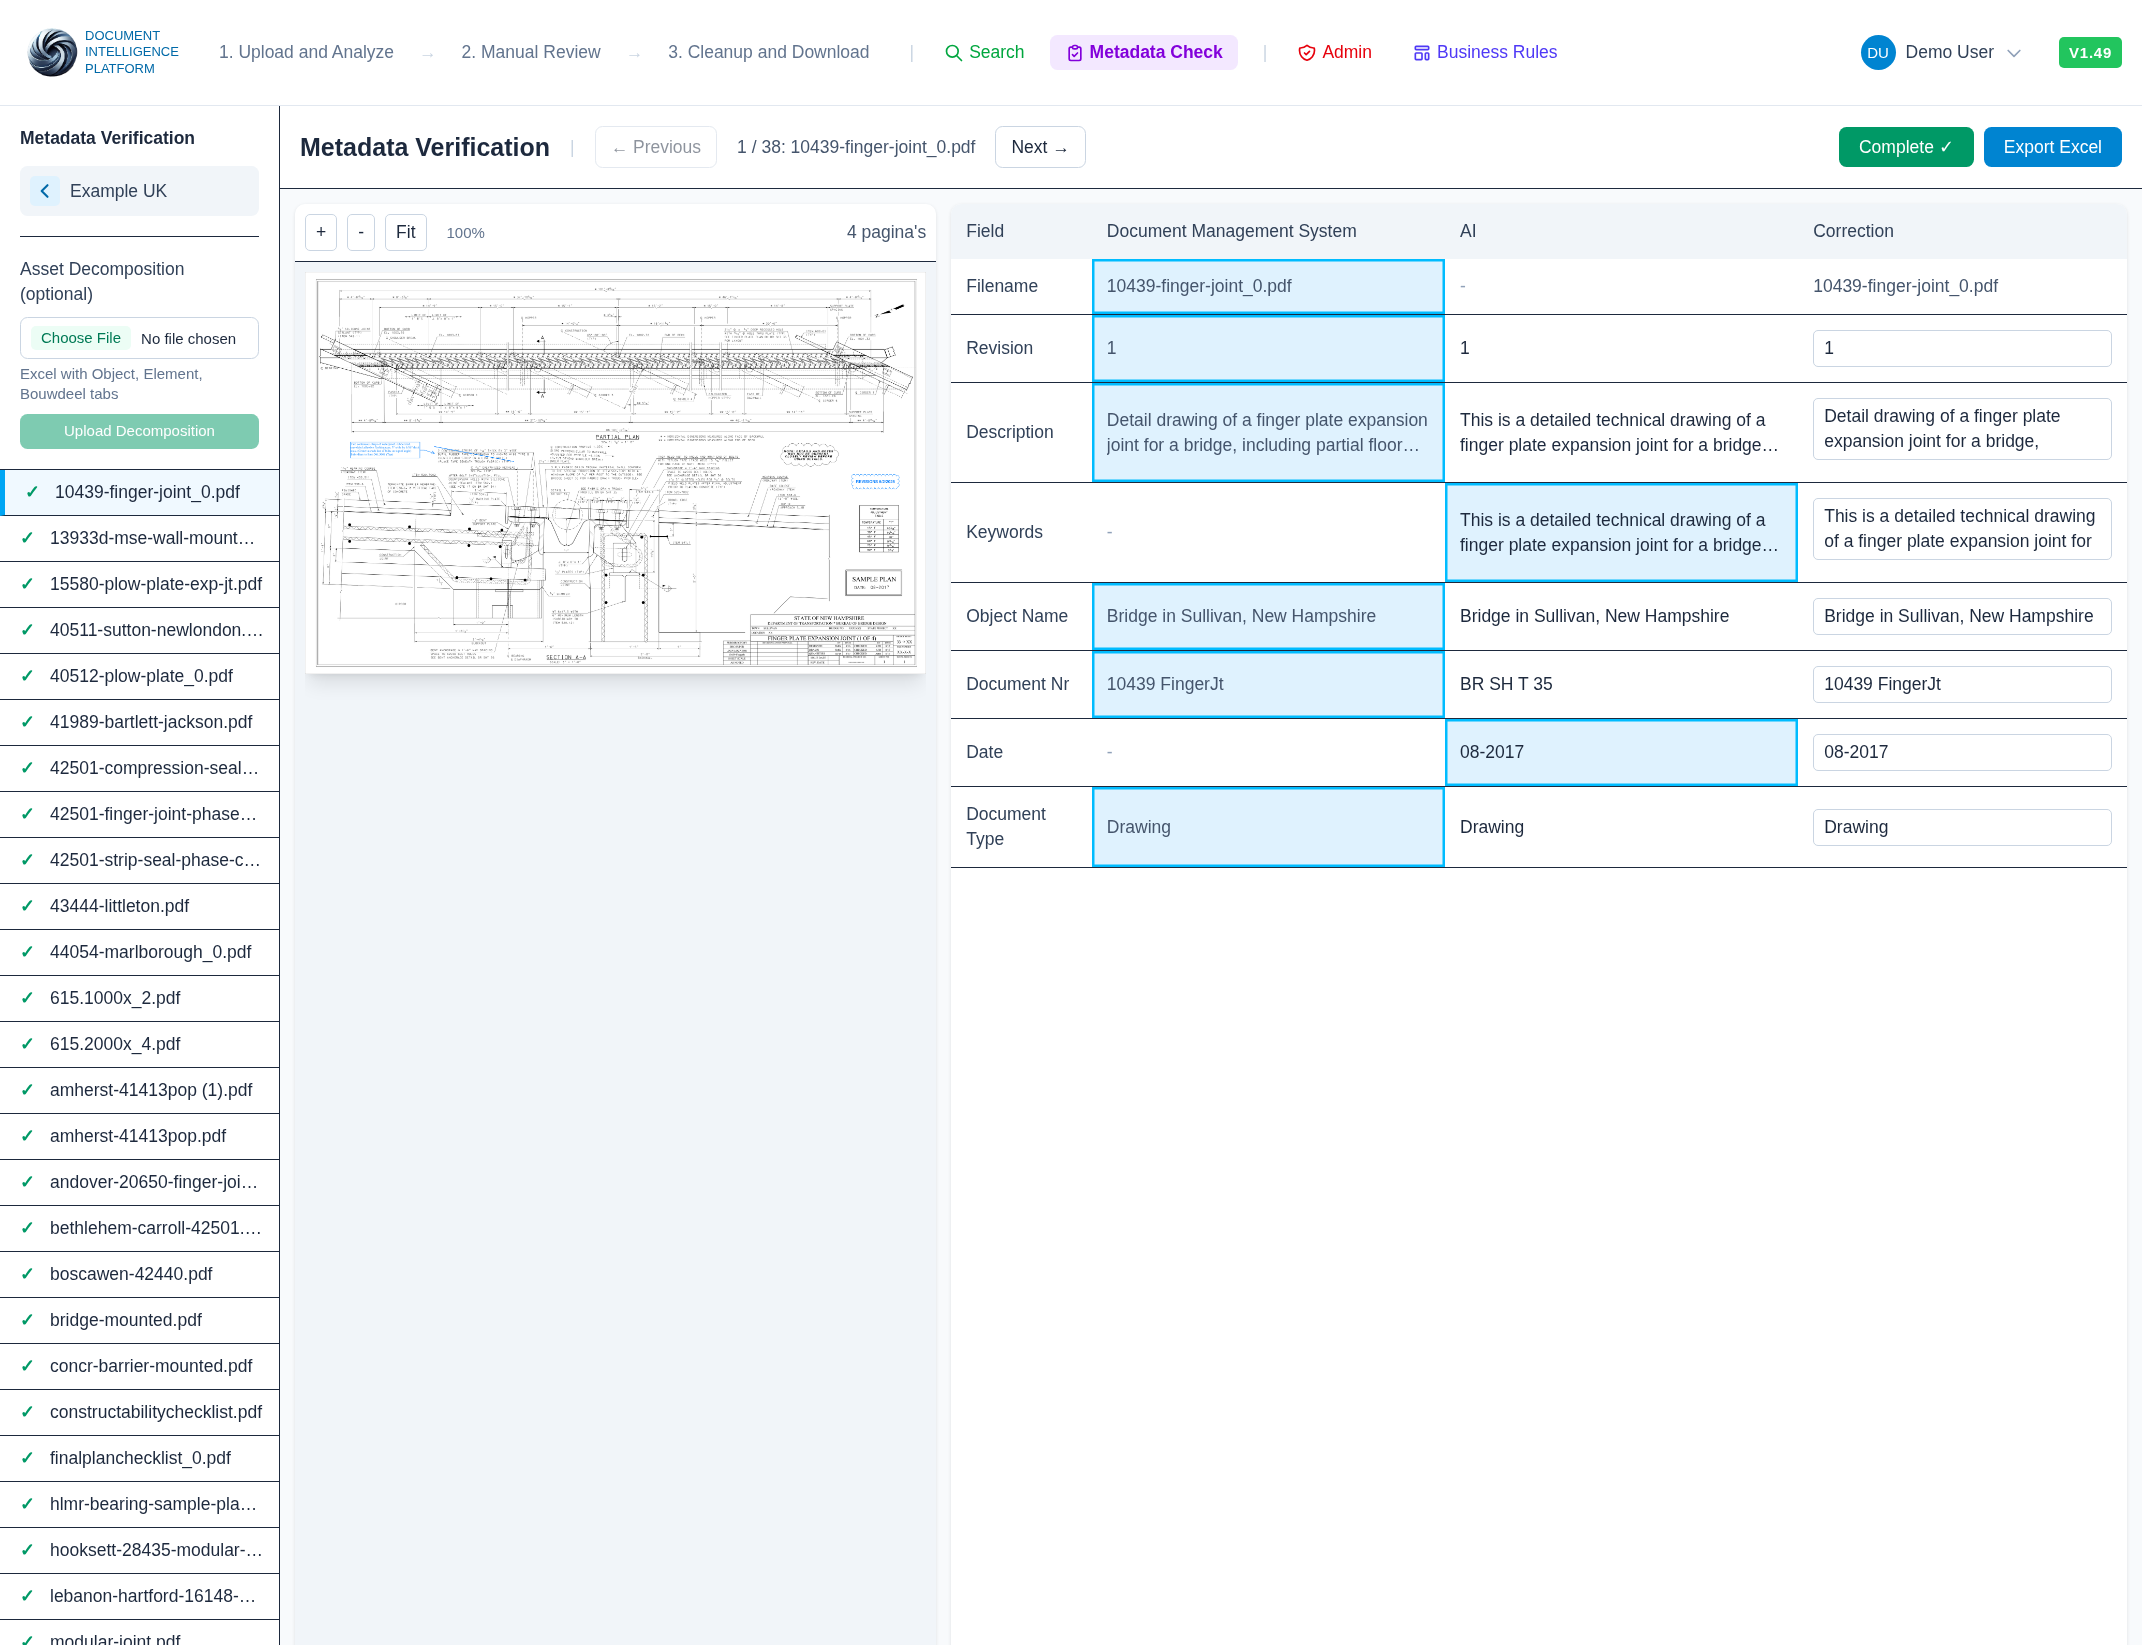Viewport: 2142px width, 1645px height.
Task: Open Search via magnifier icon
Action: [953, 53]
